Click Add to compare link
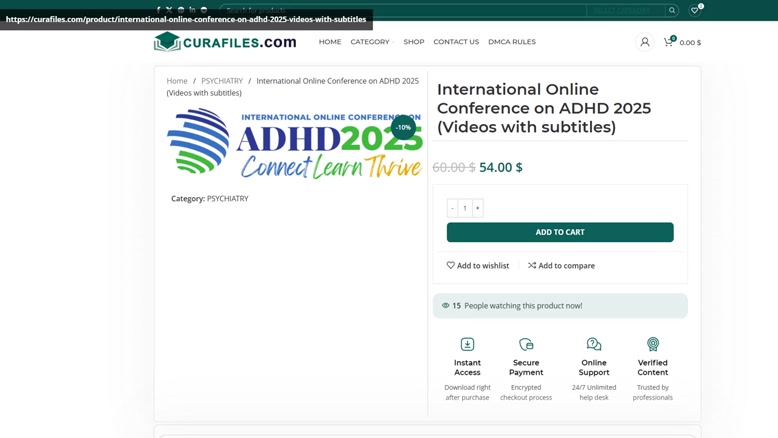 click(561, 265)
